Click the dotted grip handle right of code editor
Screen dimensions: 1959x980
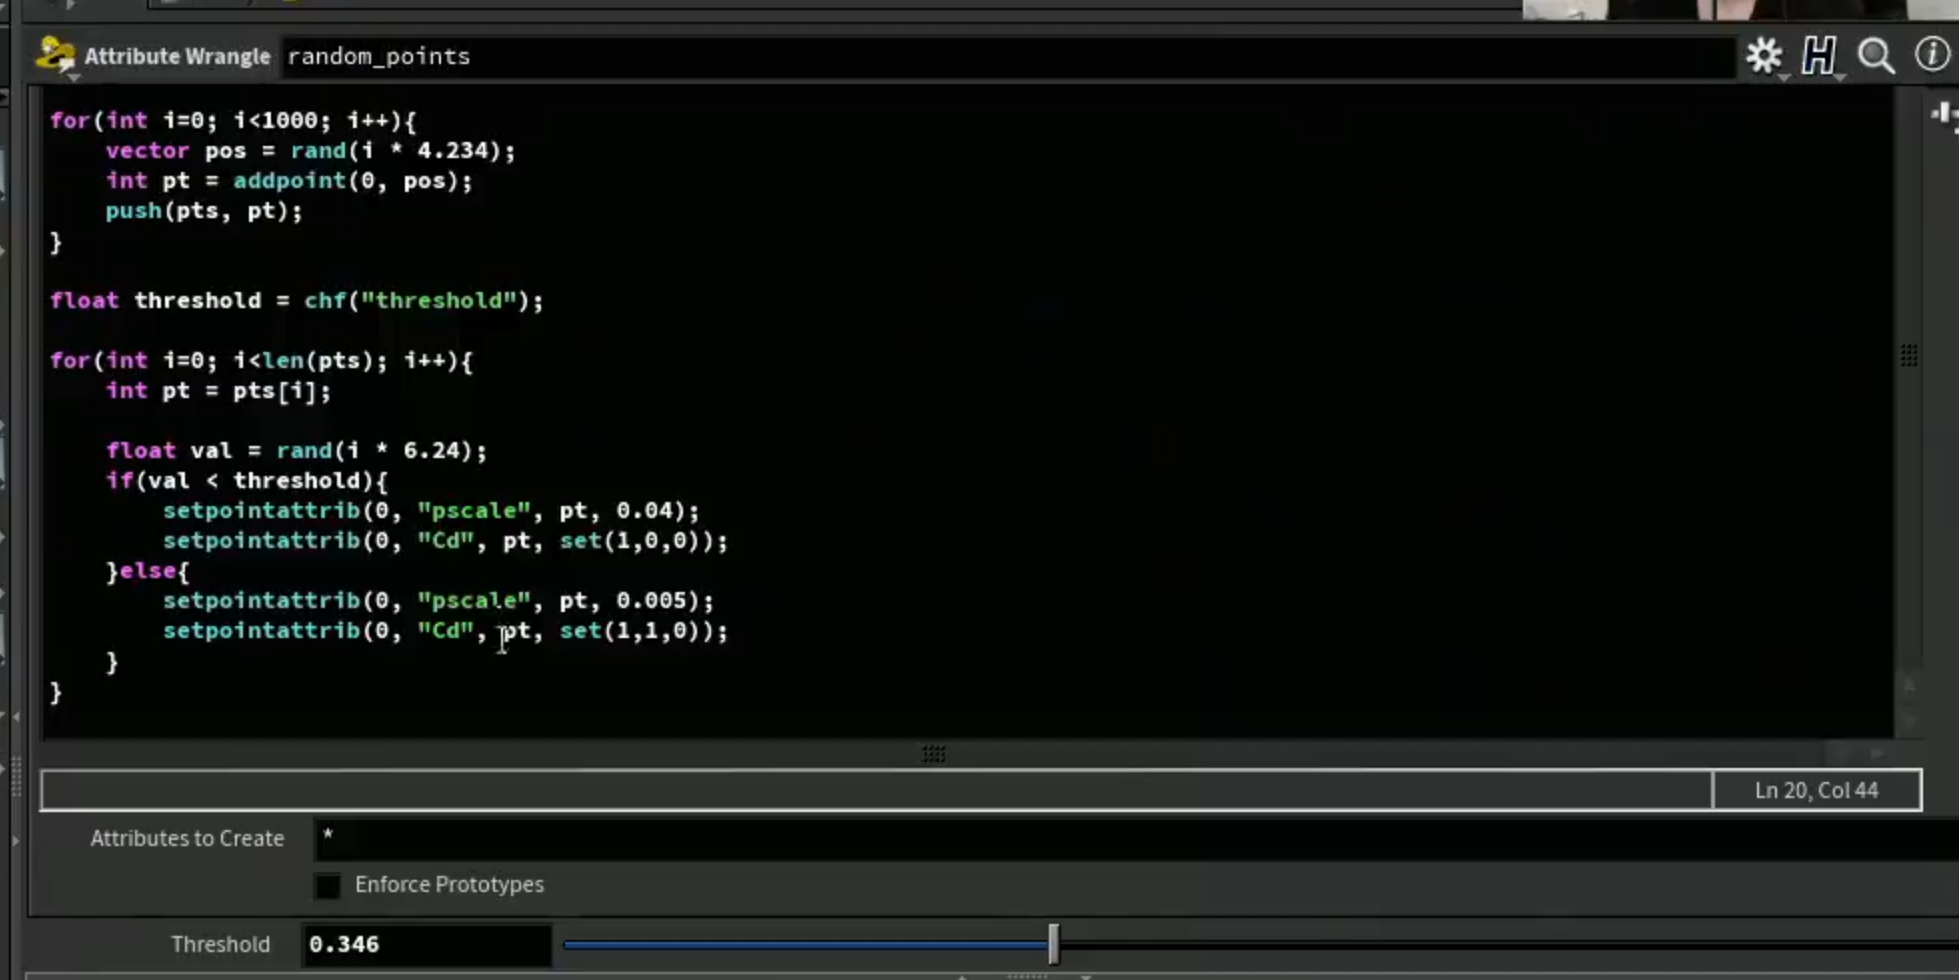pyautogui.click(x=1909, y=355)
